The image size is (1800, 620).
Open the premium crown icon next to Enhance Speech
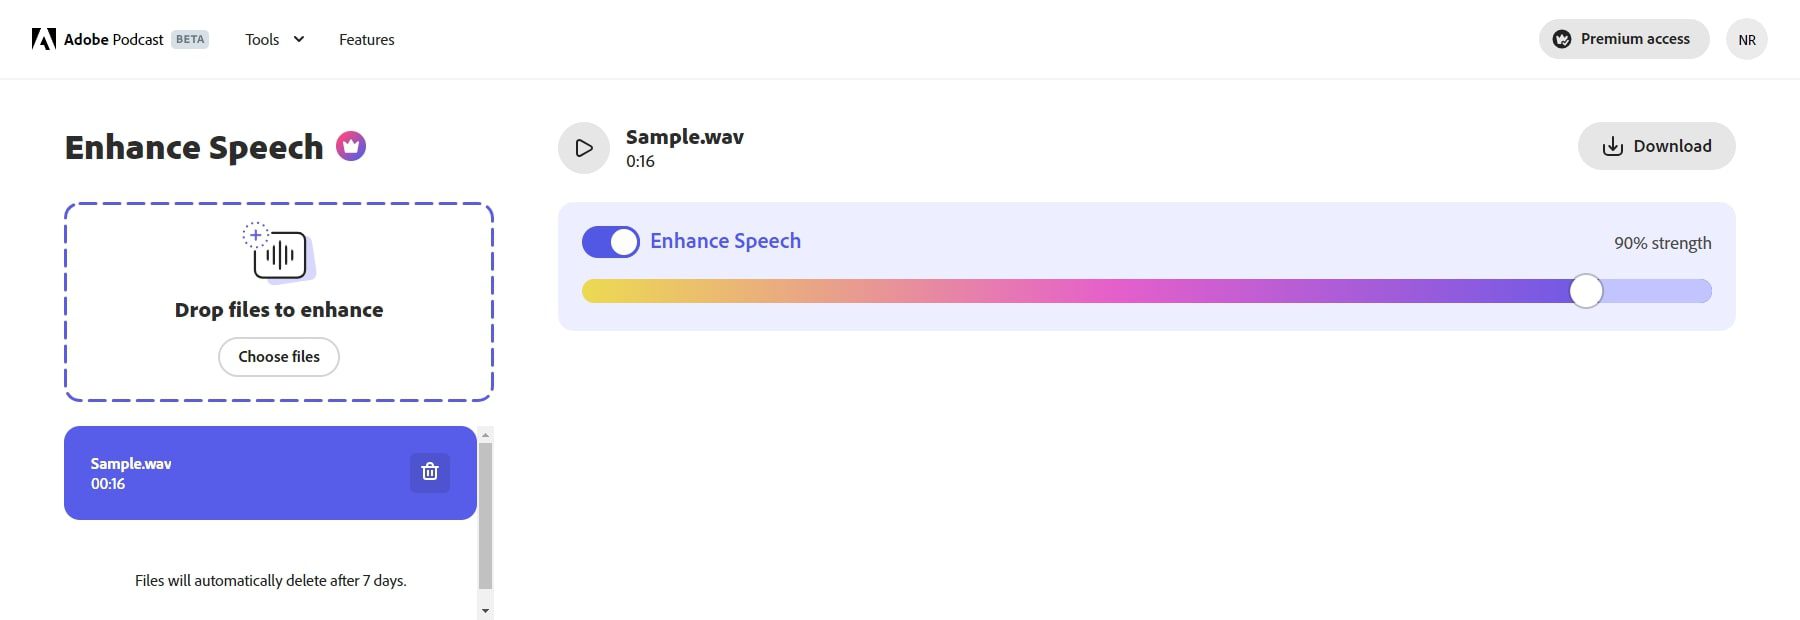point(352,146)
